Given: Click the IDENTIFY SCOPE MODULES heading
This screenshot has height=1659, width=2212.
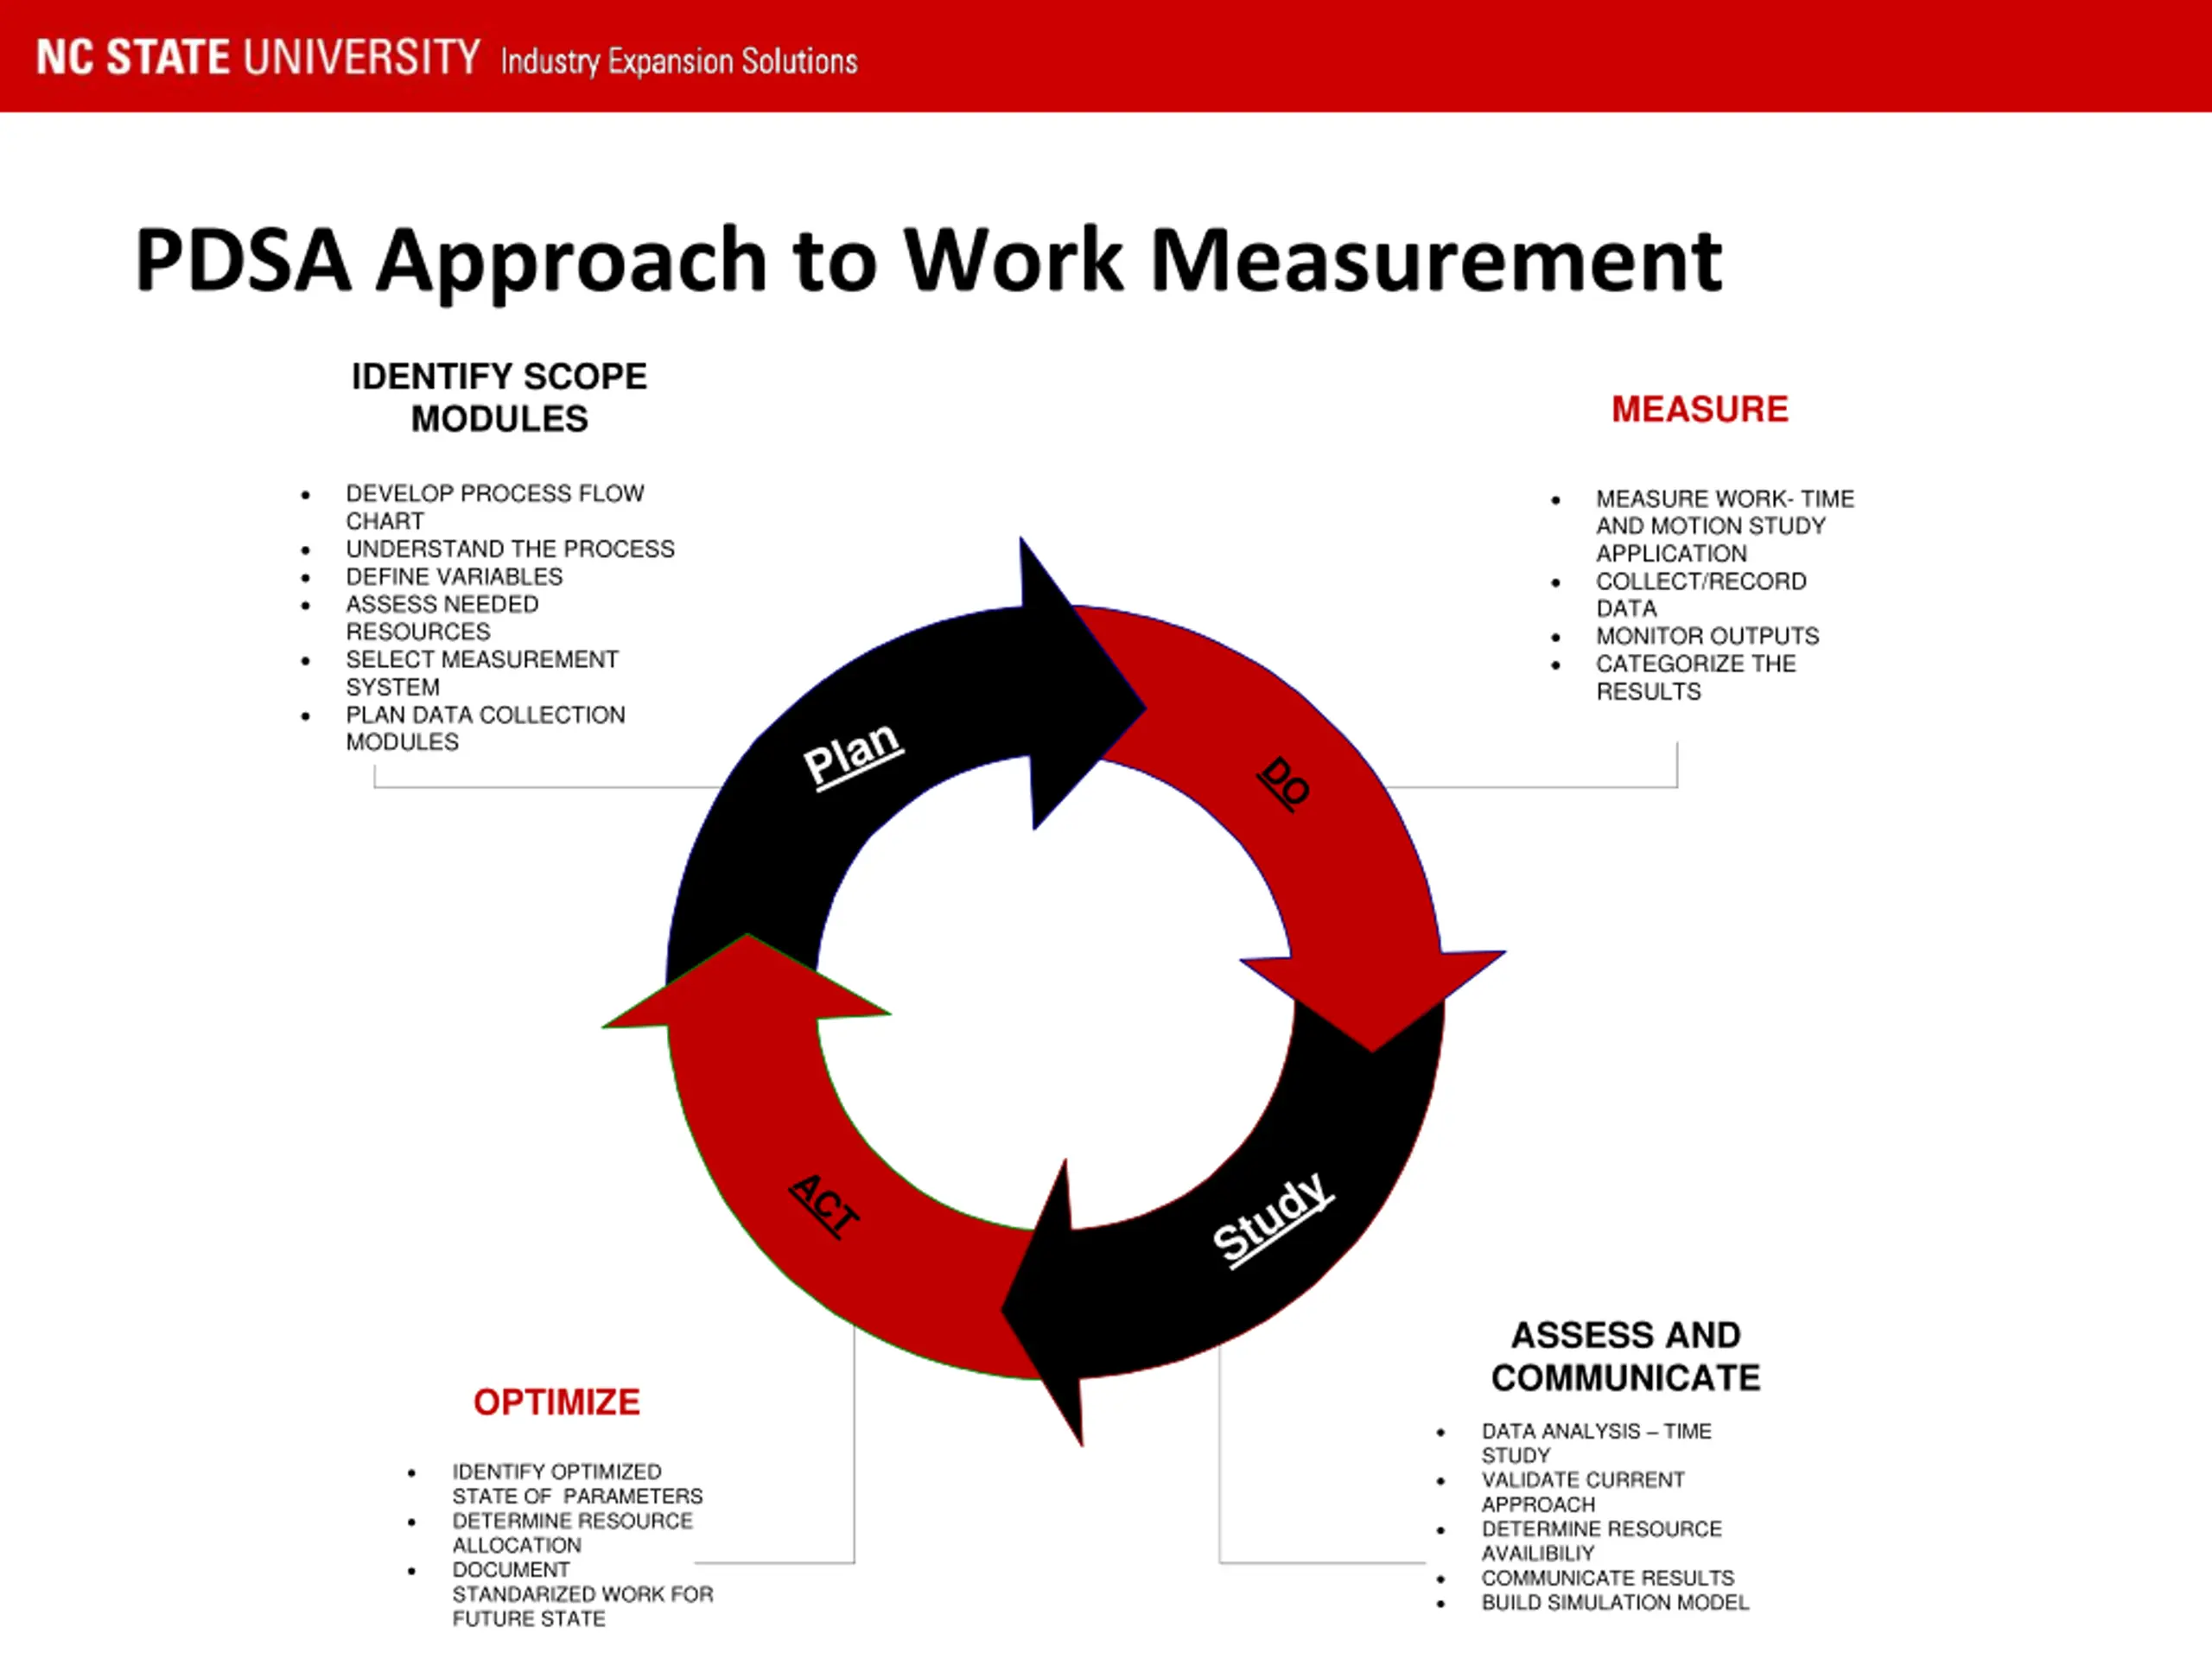Looking at the screenshot, I should [x=499, y=397].
